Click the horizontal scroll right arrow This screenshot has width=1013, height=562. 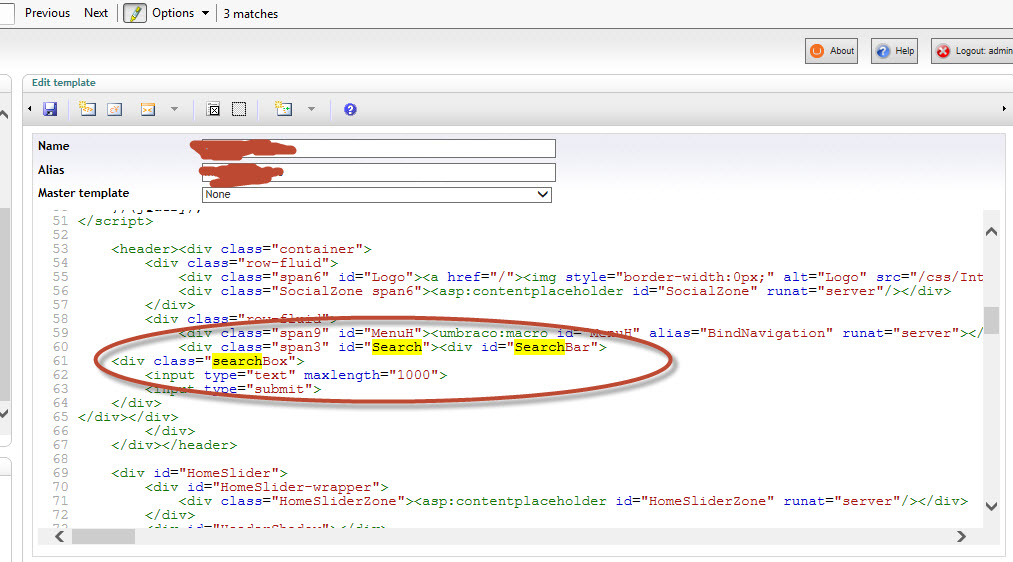pyautogui.click(x=961, y=536)
